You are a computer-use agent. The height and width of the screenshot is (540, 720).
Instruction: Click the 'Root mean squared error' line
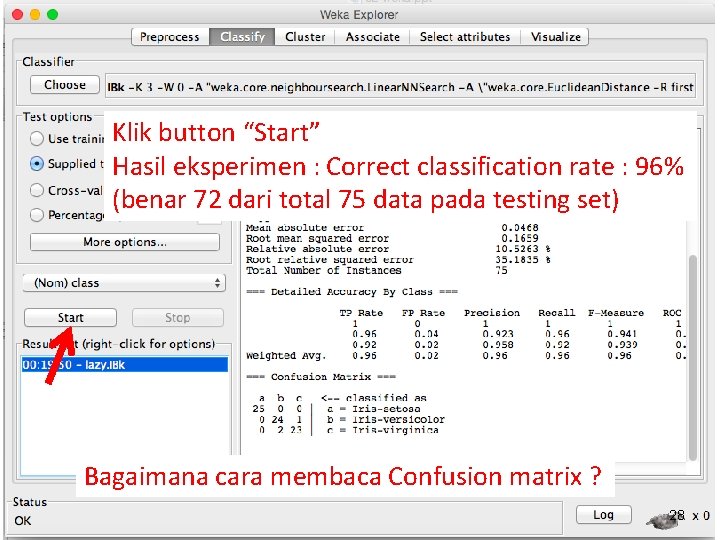coord(392,238)
